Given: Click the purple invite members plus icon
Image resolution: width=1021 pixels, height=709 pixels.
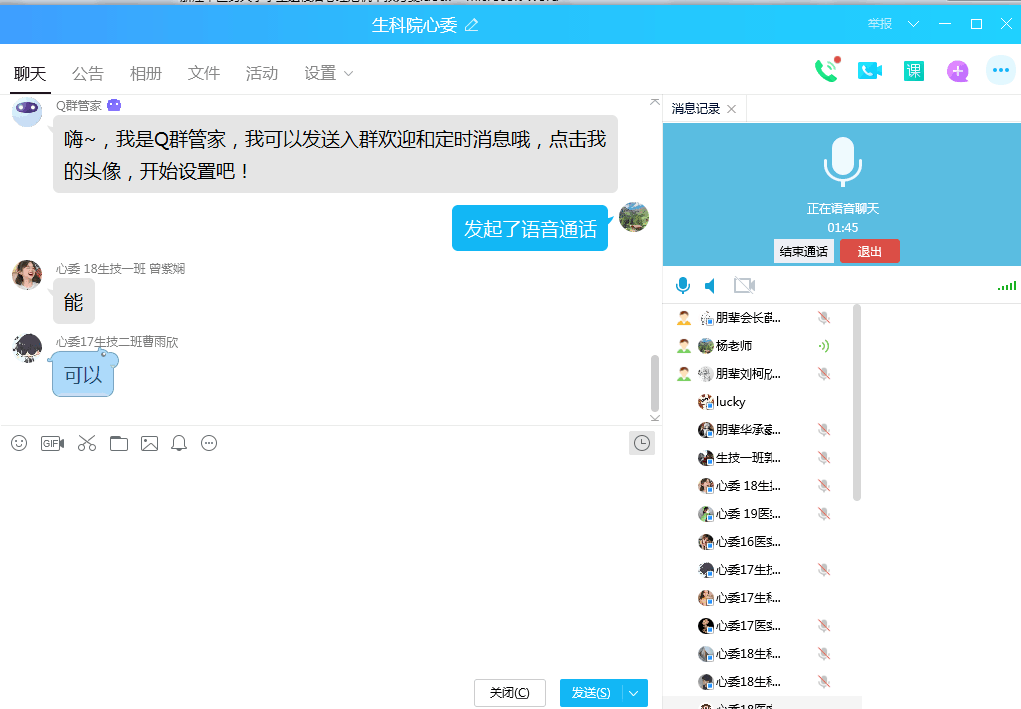Looking at the screenshot, I should click(x=957, y=71).
